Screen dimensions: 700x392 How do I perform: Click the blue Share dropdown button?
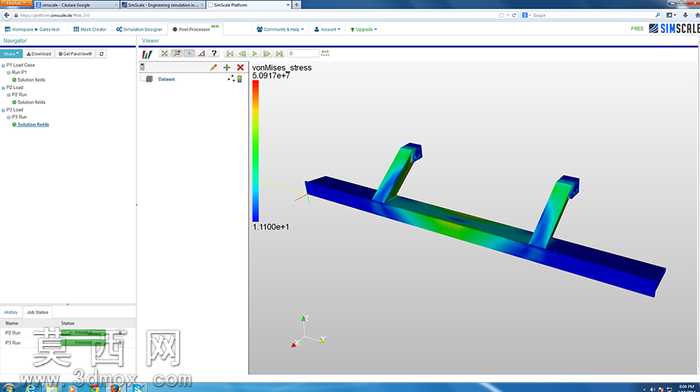[11, 54]
